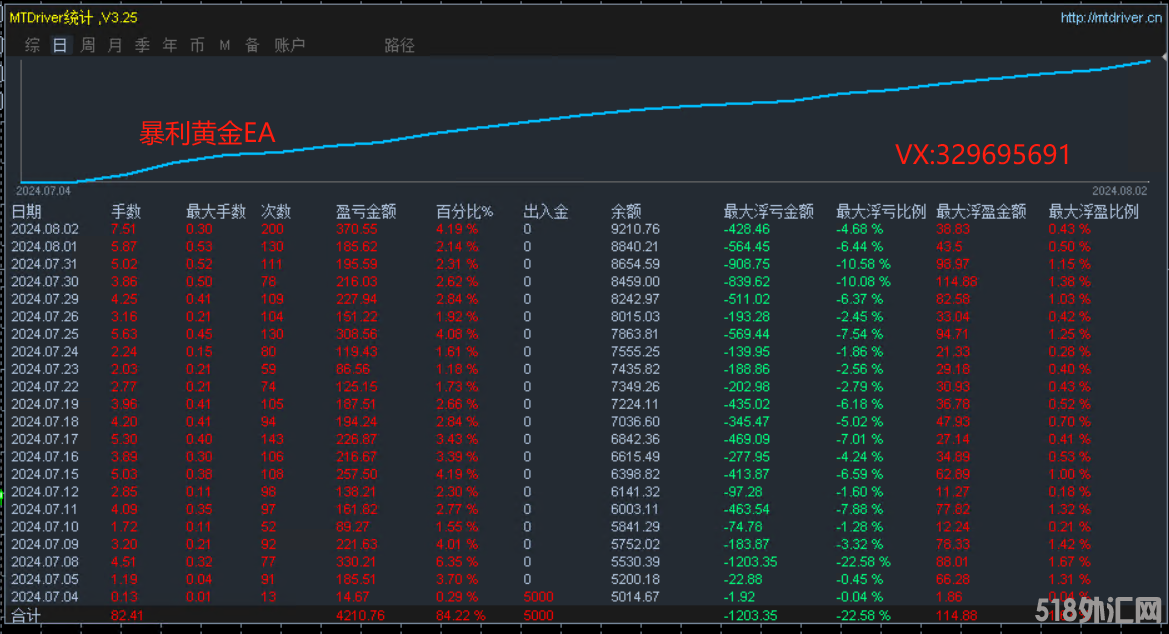
Task: Click the 日期 column header
Action: [x=26, y=212]
